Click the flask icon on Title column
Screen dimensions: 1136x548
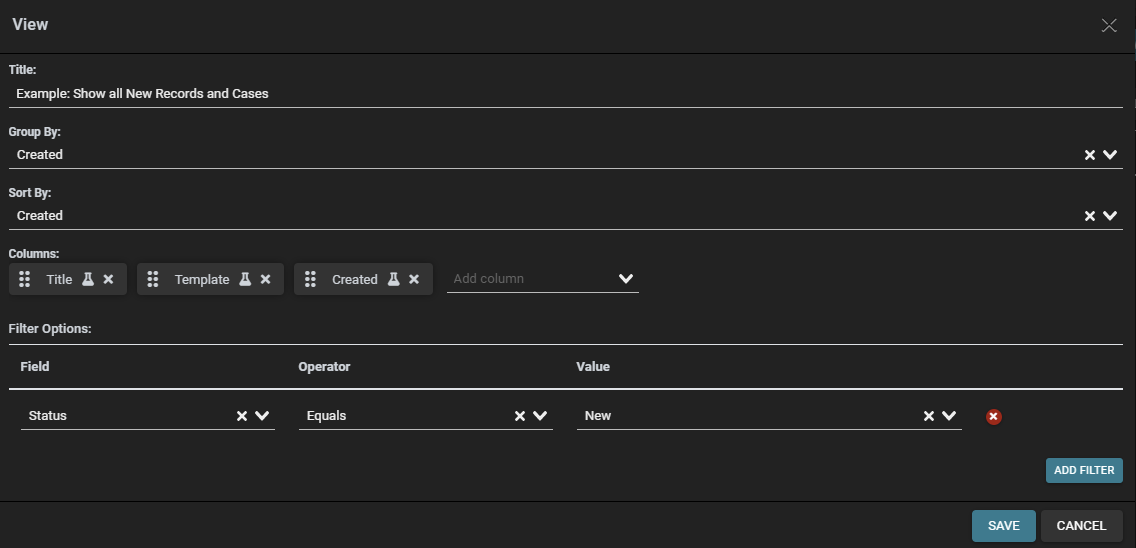88,279
